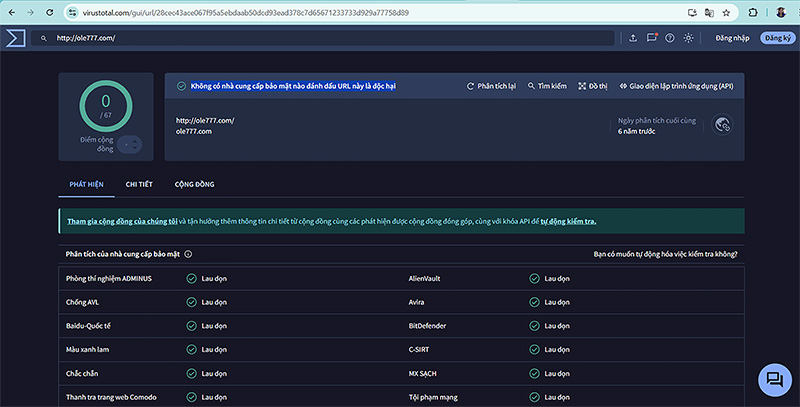
Task: Click the 0/67 detection score circle
Action: (x=106, y=106)
